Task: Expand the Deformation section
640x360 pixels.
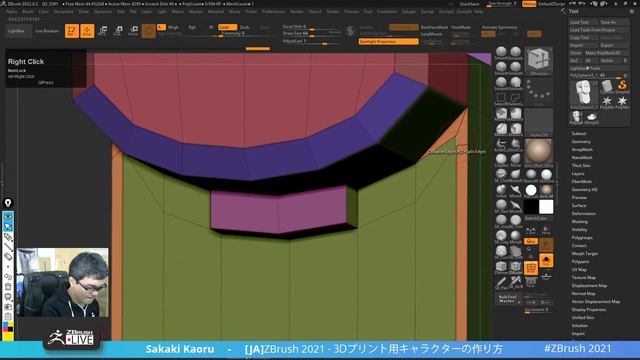Action: pos(584,214)
